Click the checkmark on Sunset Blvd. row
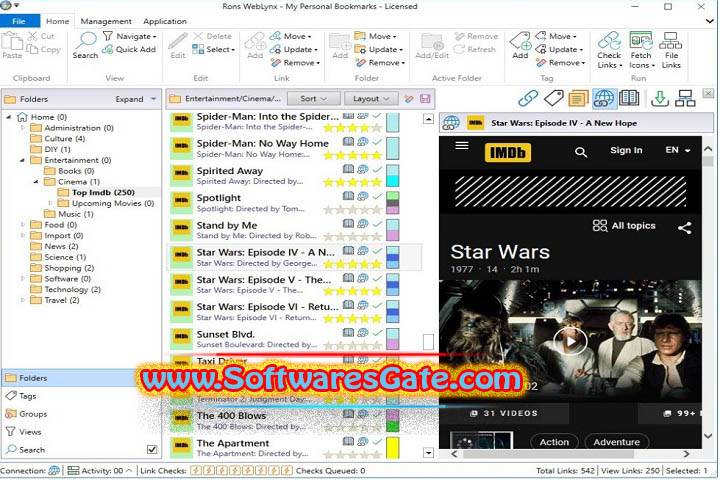 pos(377,333)
